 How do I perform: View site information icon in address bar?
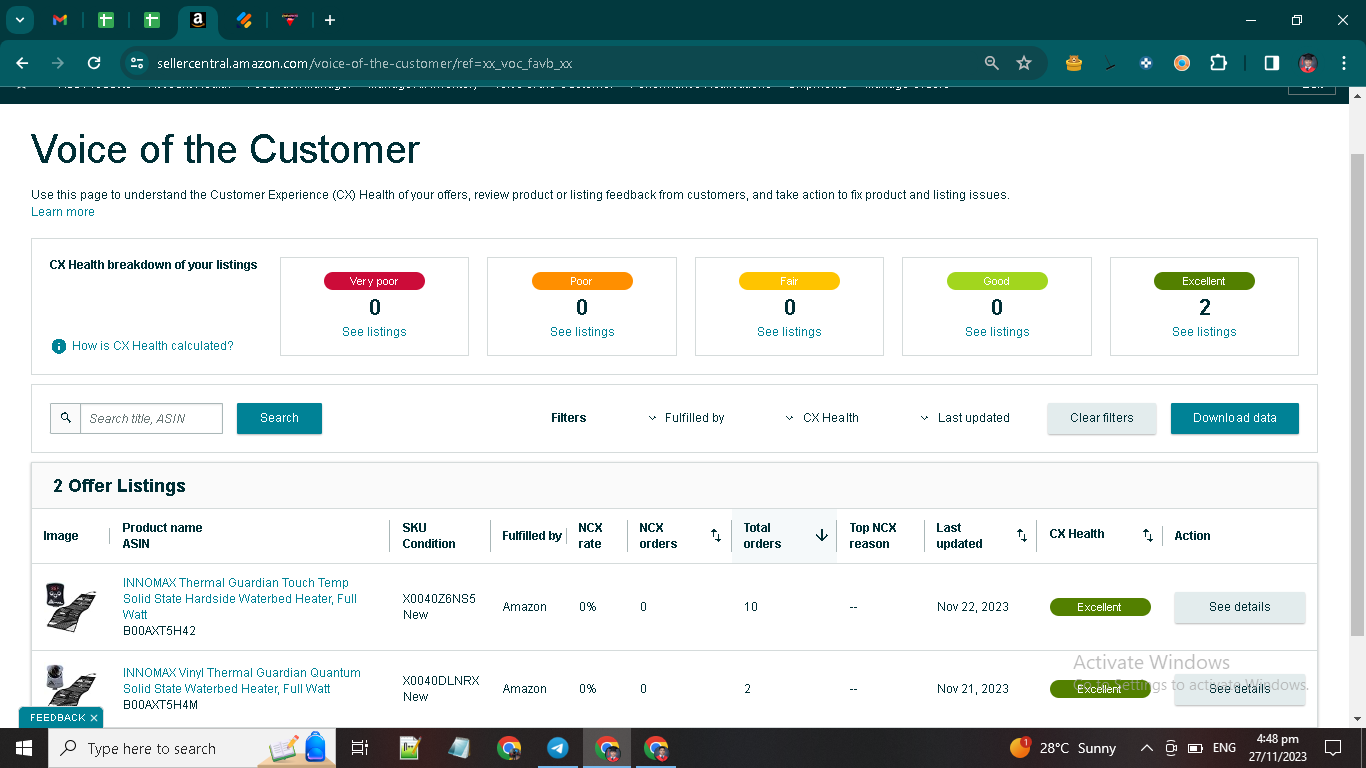tap(137, 63)
